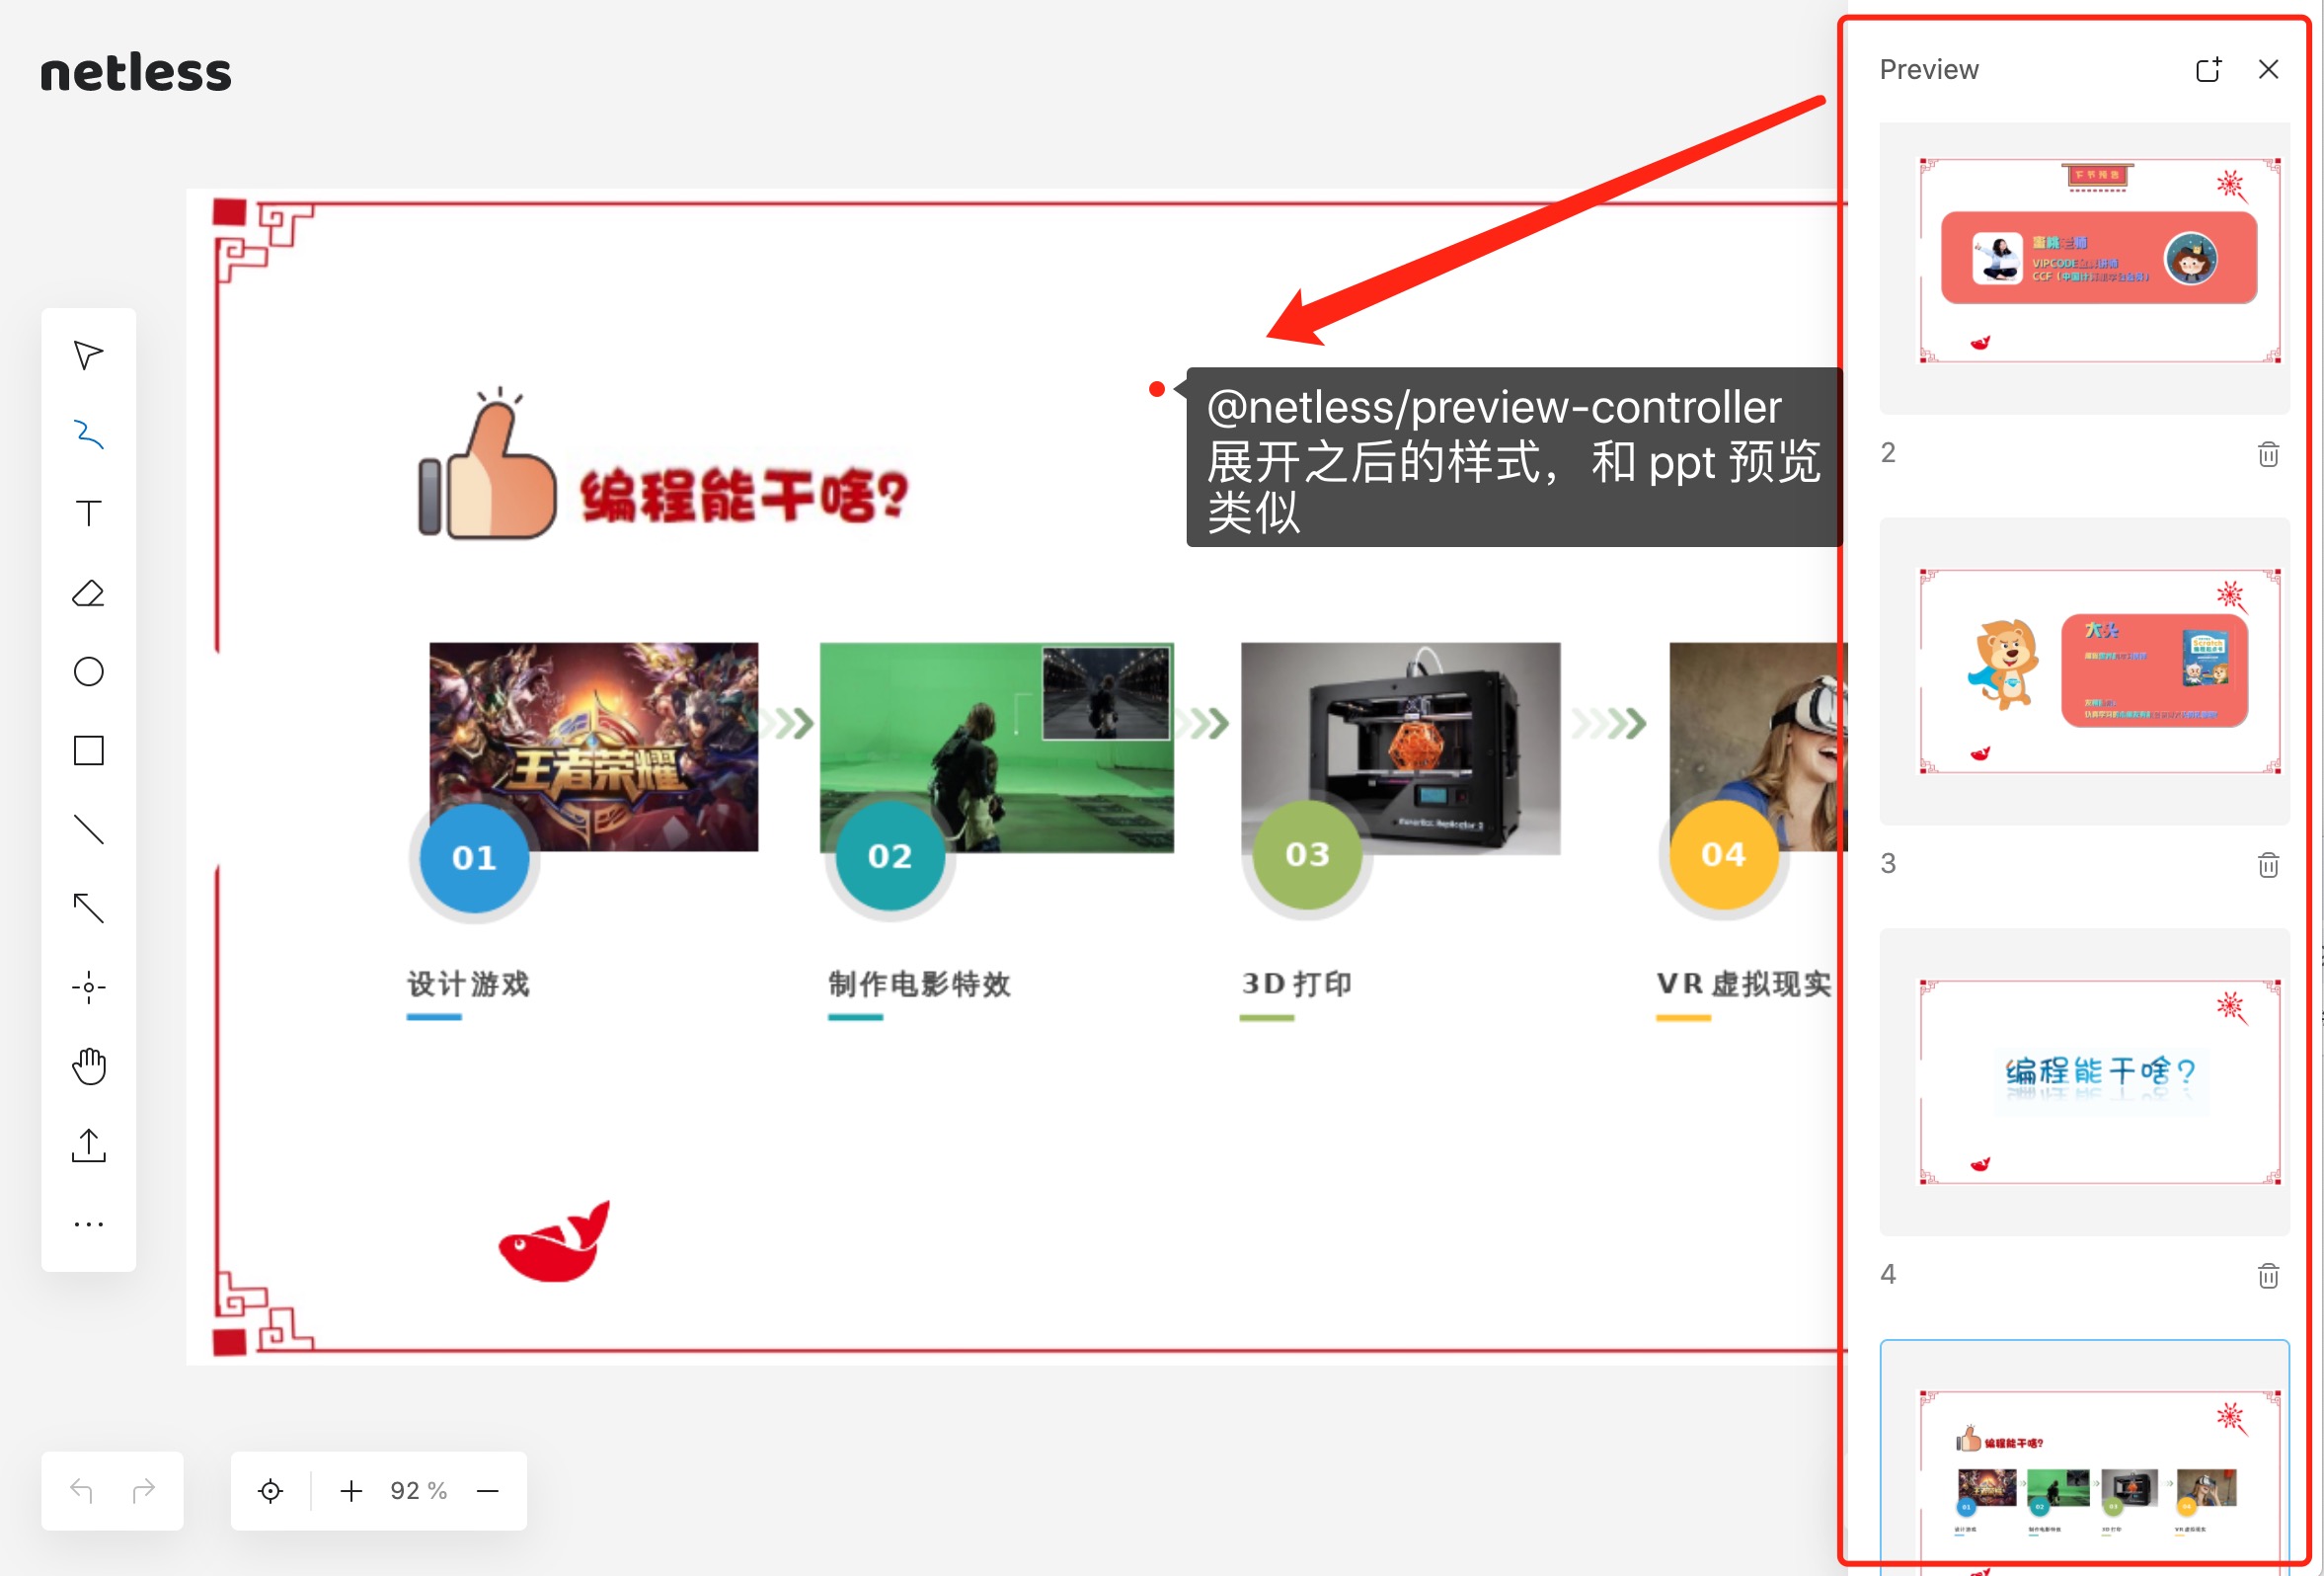The image size is (2324, 1576).
Task: Click page number 4 label
Action: tap(1888, 1275)
